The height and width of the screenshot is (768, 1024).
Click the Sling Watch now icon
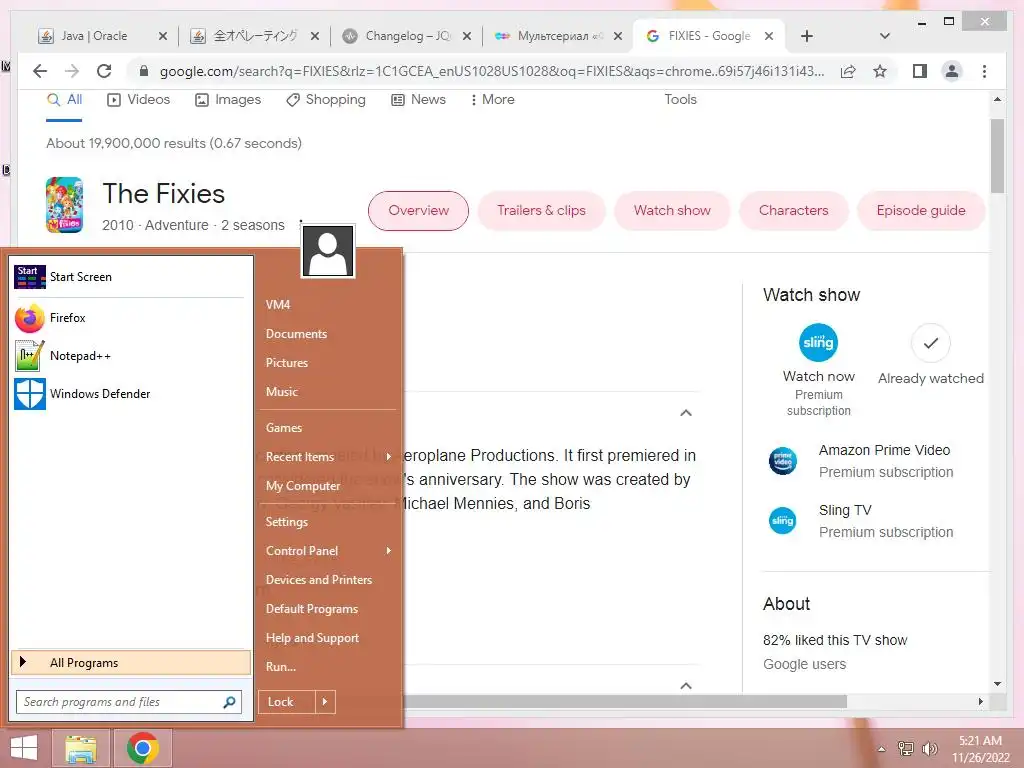coord(818,342)
